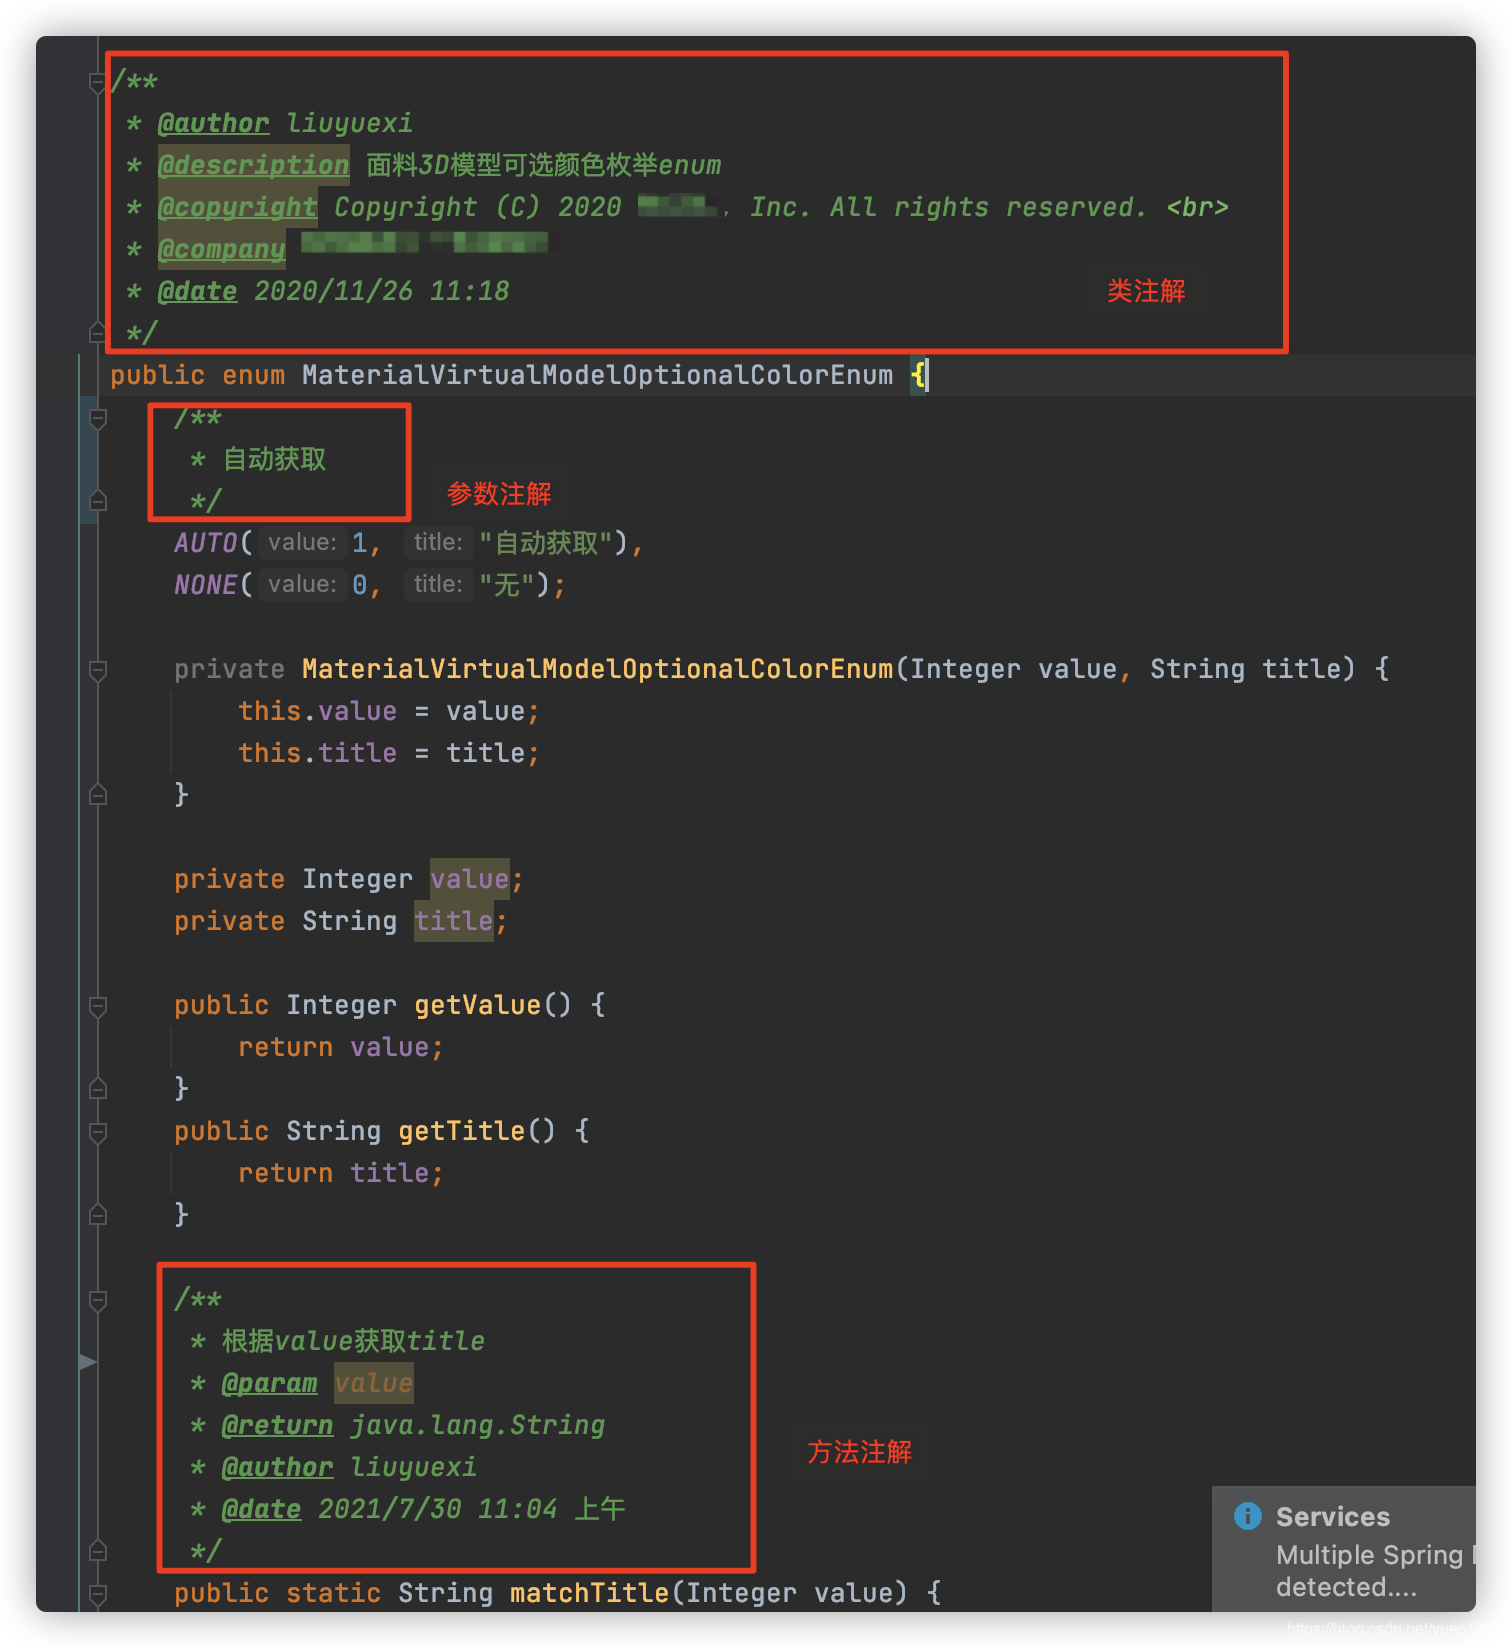Click fold end marker below 自动获取 comment
This screenshot has height=1648, width=1512.
98,500
